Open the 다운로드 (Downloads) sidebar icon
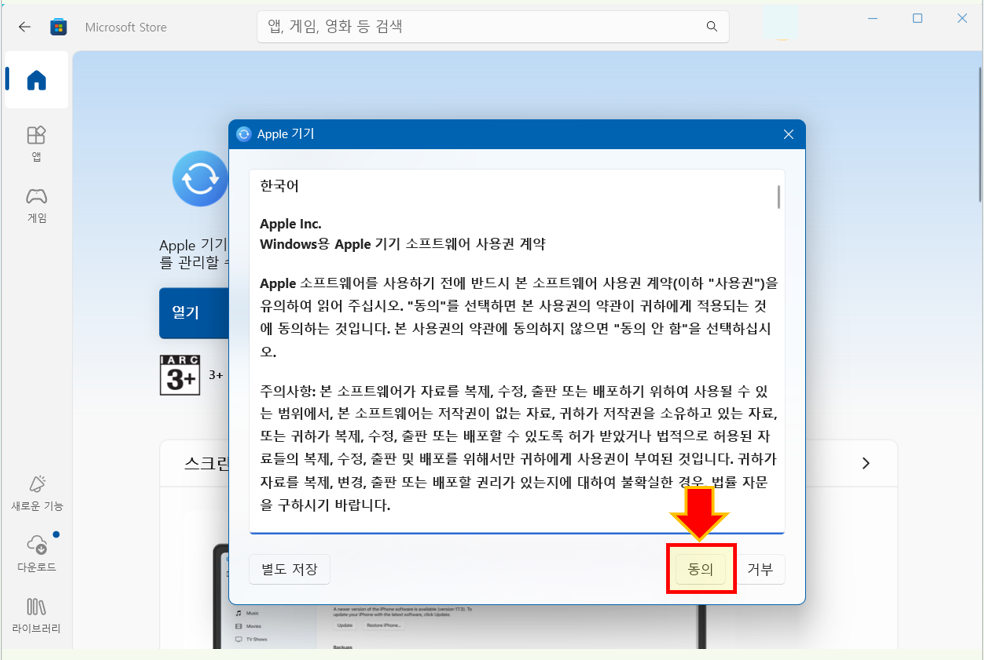The image size is (984, 660). click(x=37, y=545)
